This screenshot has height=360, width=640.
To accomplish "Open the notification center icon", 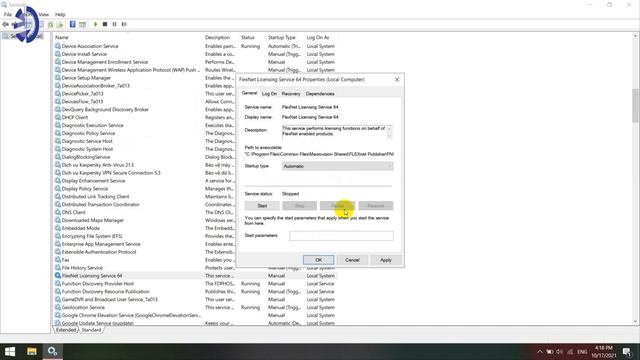I will 627,351.
